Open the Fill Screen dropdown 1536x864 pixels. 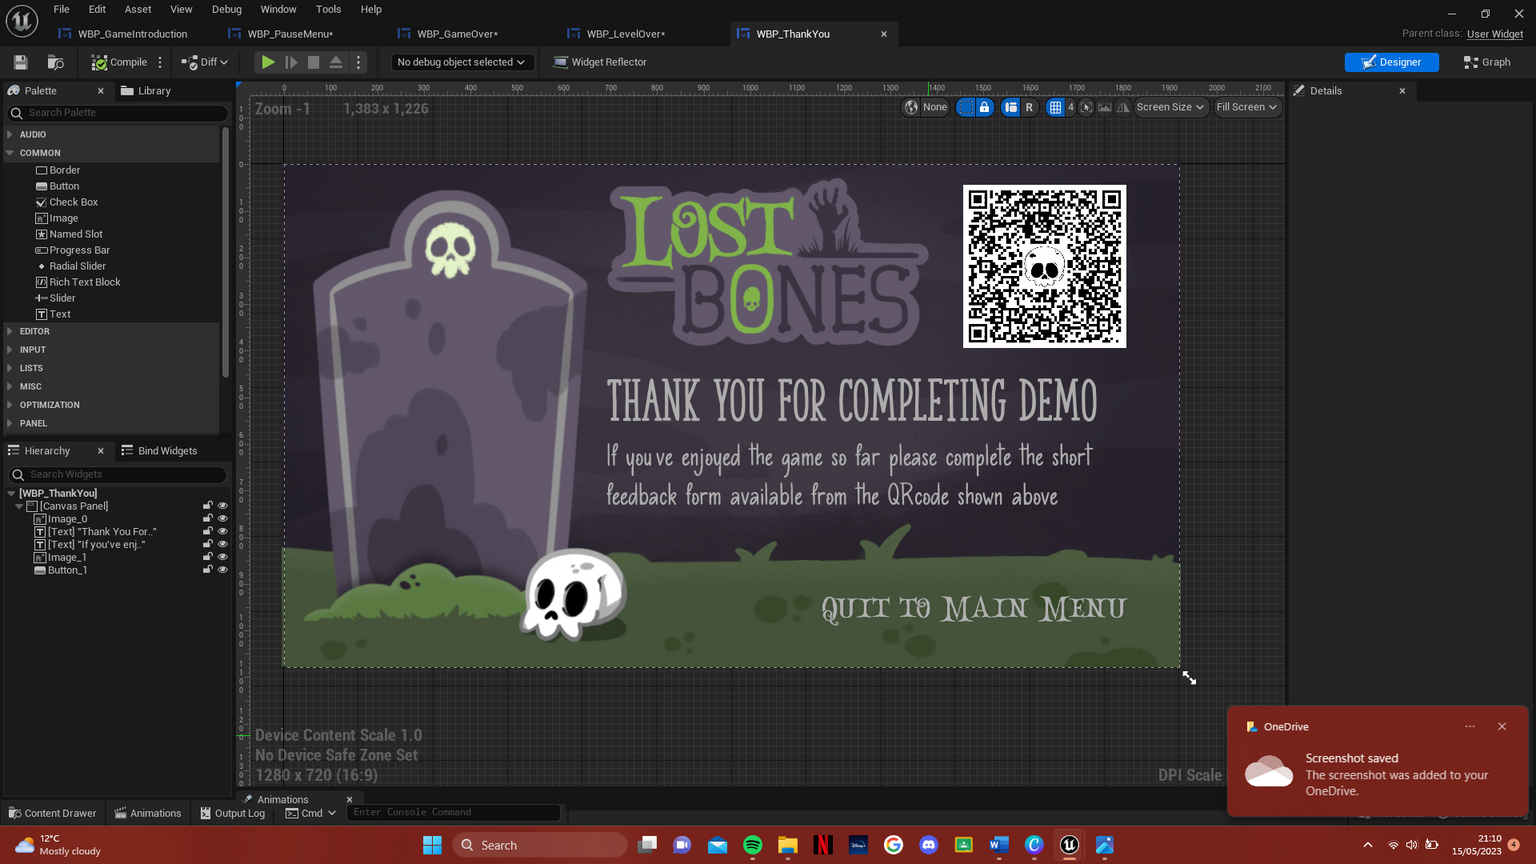point(1247,107)
